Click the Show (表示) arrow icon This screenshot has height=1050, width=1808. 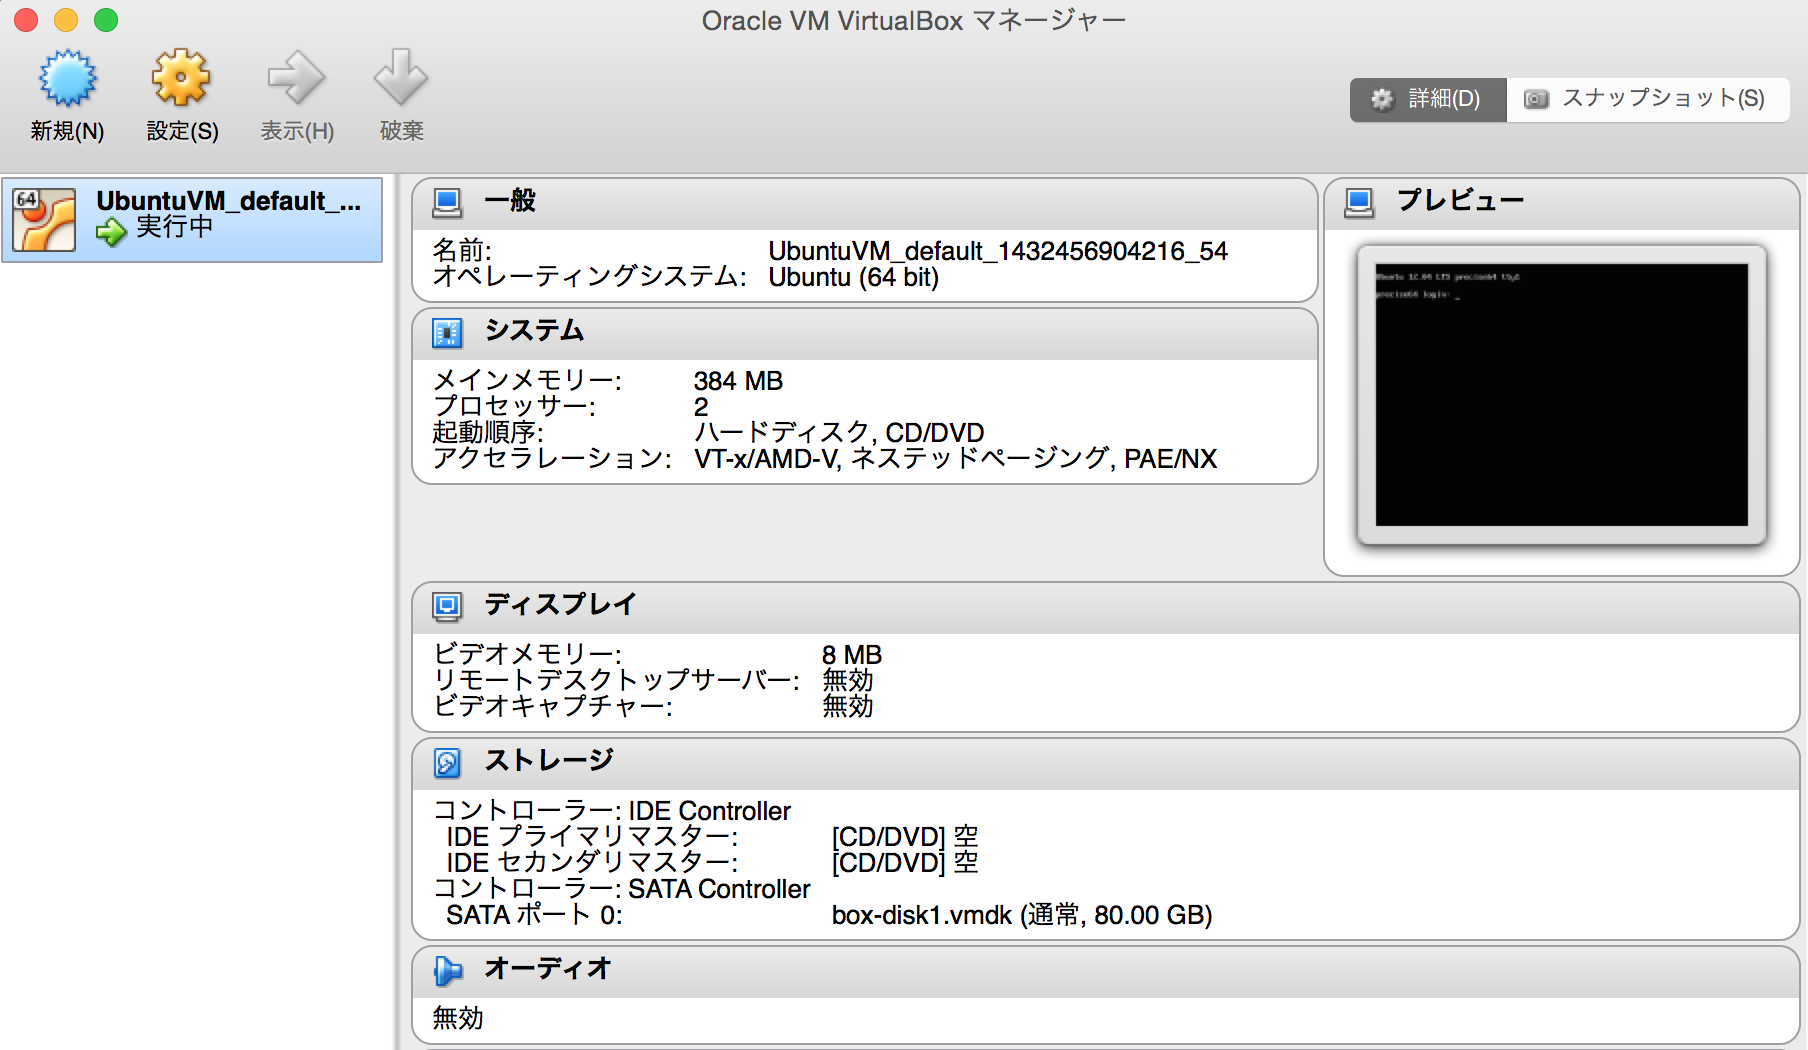(296, 78)
